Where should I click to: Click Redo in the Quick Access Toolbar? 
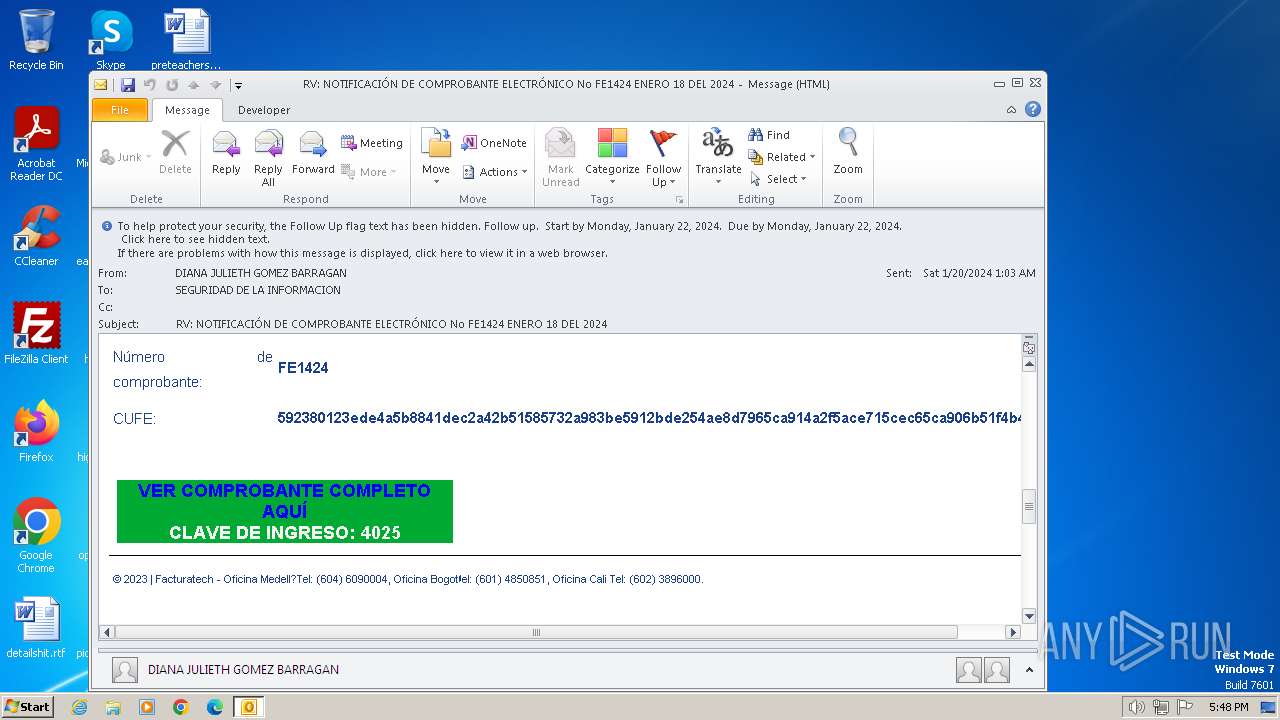(x=172, y=85)
